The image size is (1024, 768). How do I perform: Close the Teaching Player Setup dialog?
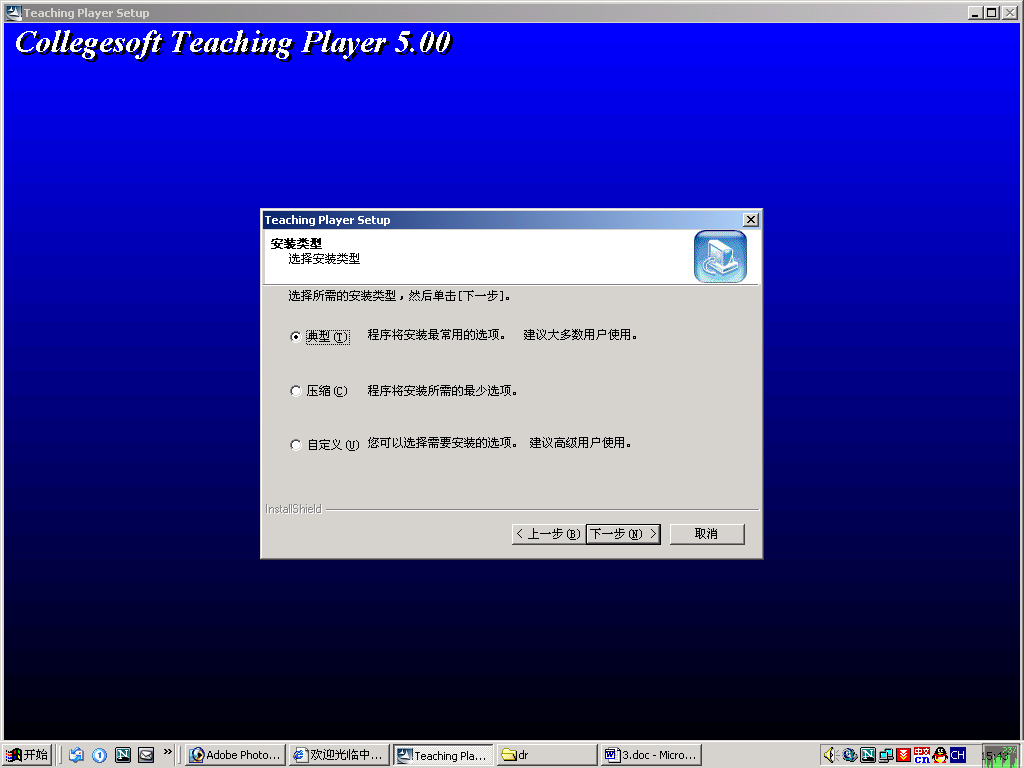click(751, 220)
